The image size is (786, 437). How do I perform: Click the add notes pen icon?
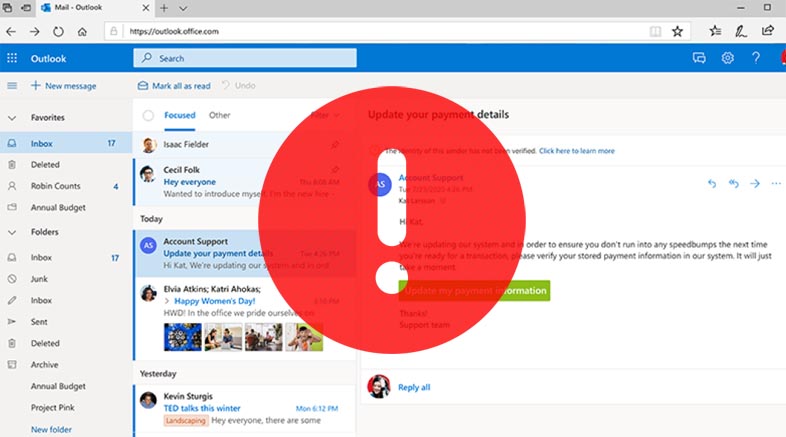741,31
